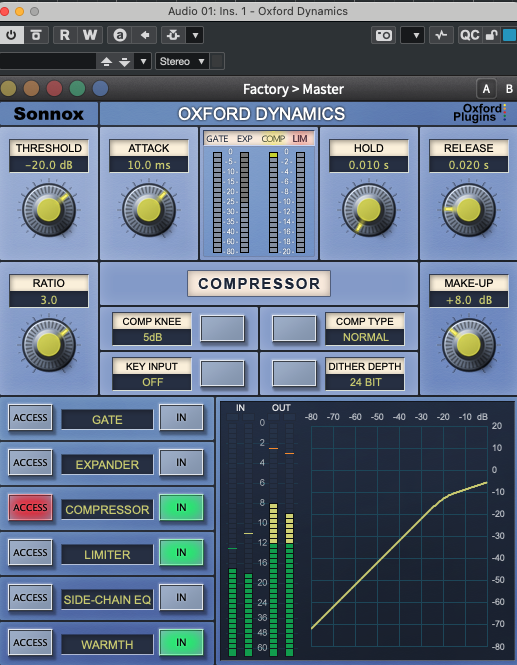The width and height of the screenshot is (517, 665).
Task: Click the Compressor ACCESS button
Action: (30, 508)
